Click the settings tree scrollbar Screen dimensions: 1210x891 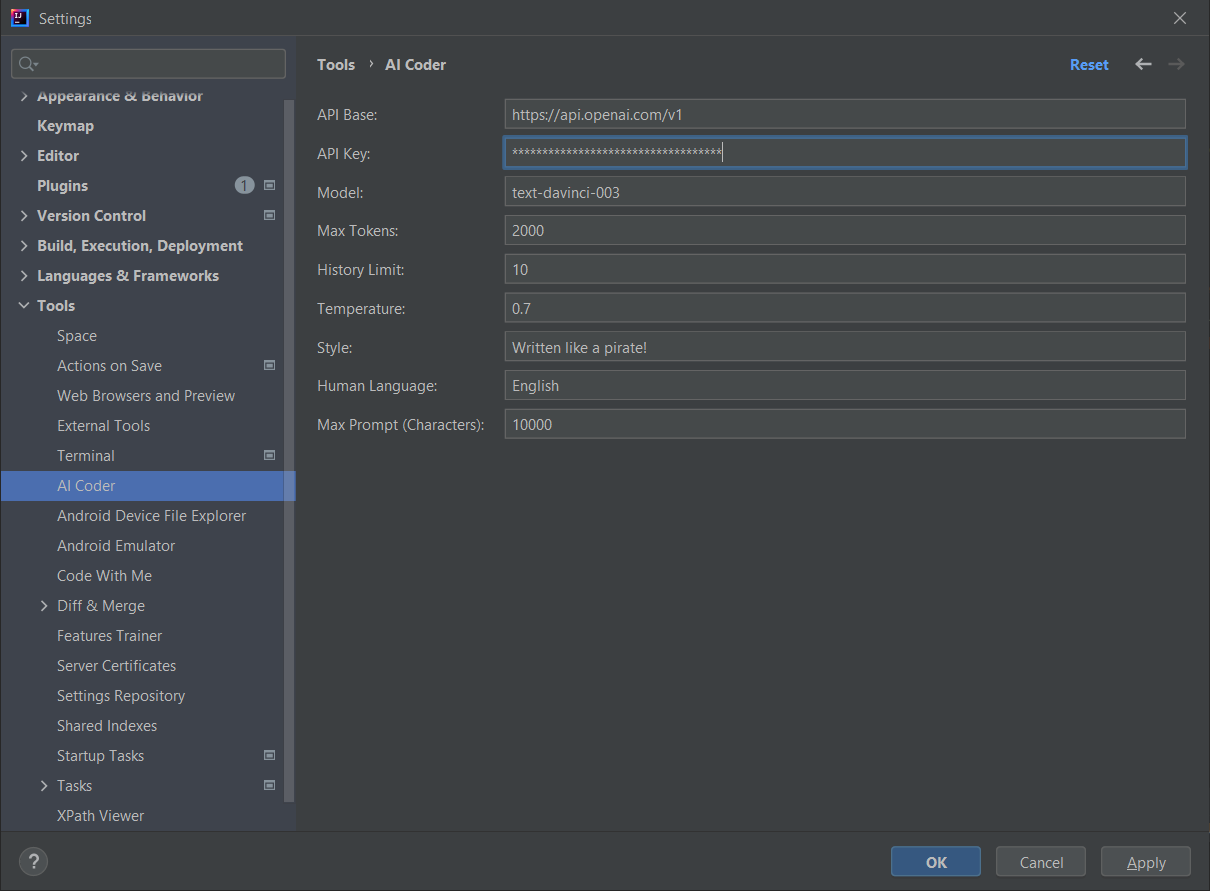[290, 450]
